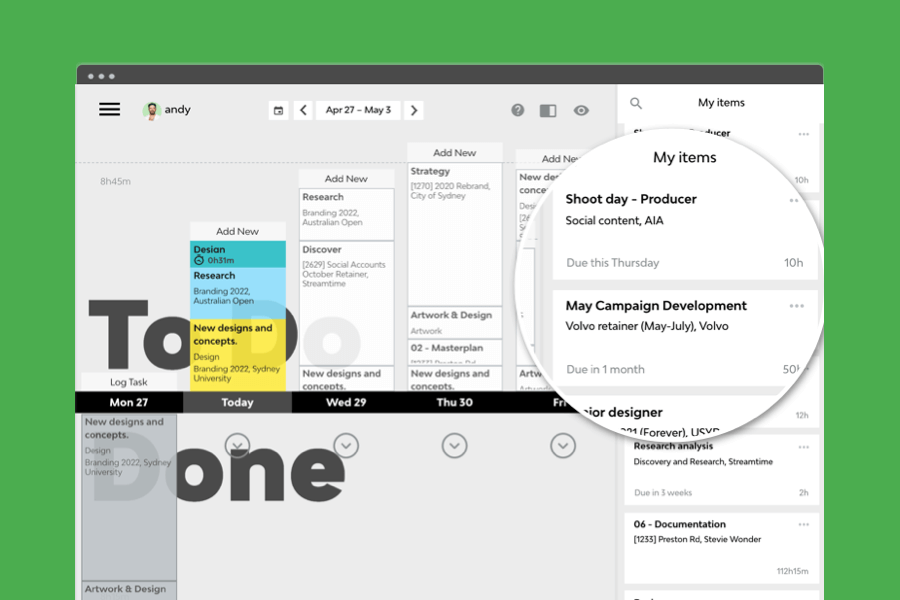
Task: Click Add New above Wed 29 column
Action: [346, 179]
